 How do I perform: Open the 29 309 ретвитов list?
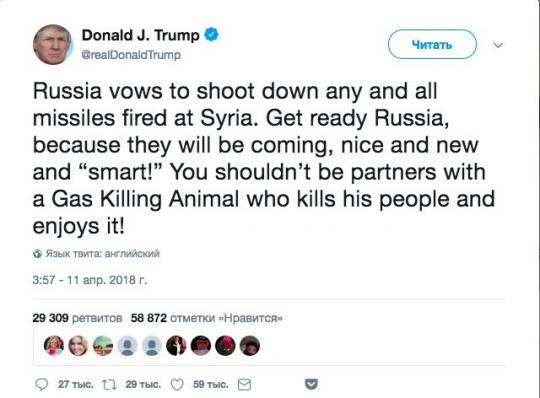[x=77, y=318]
